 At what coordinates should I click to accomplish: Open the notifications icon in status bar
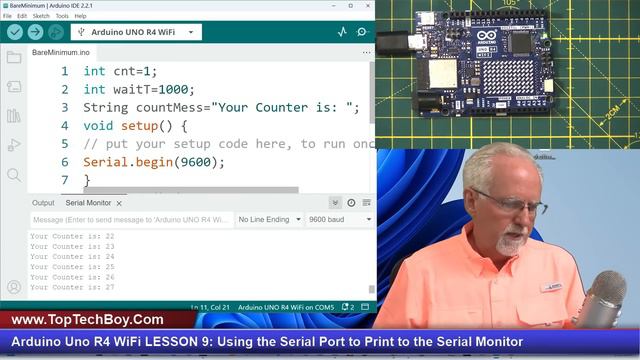point(348,307)
